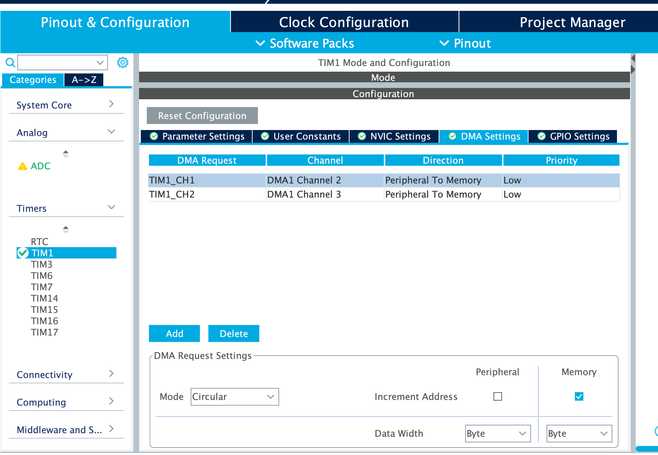Open the Peripheral data width dropdown
This screenshot has height=455, width=658.
click(498, 434)
